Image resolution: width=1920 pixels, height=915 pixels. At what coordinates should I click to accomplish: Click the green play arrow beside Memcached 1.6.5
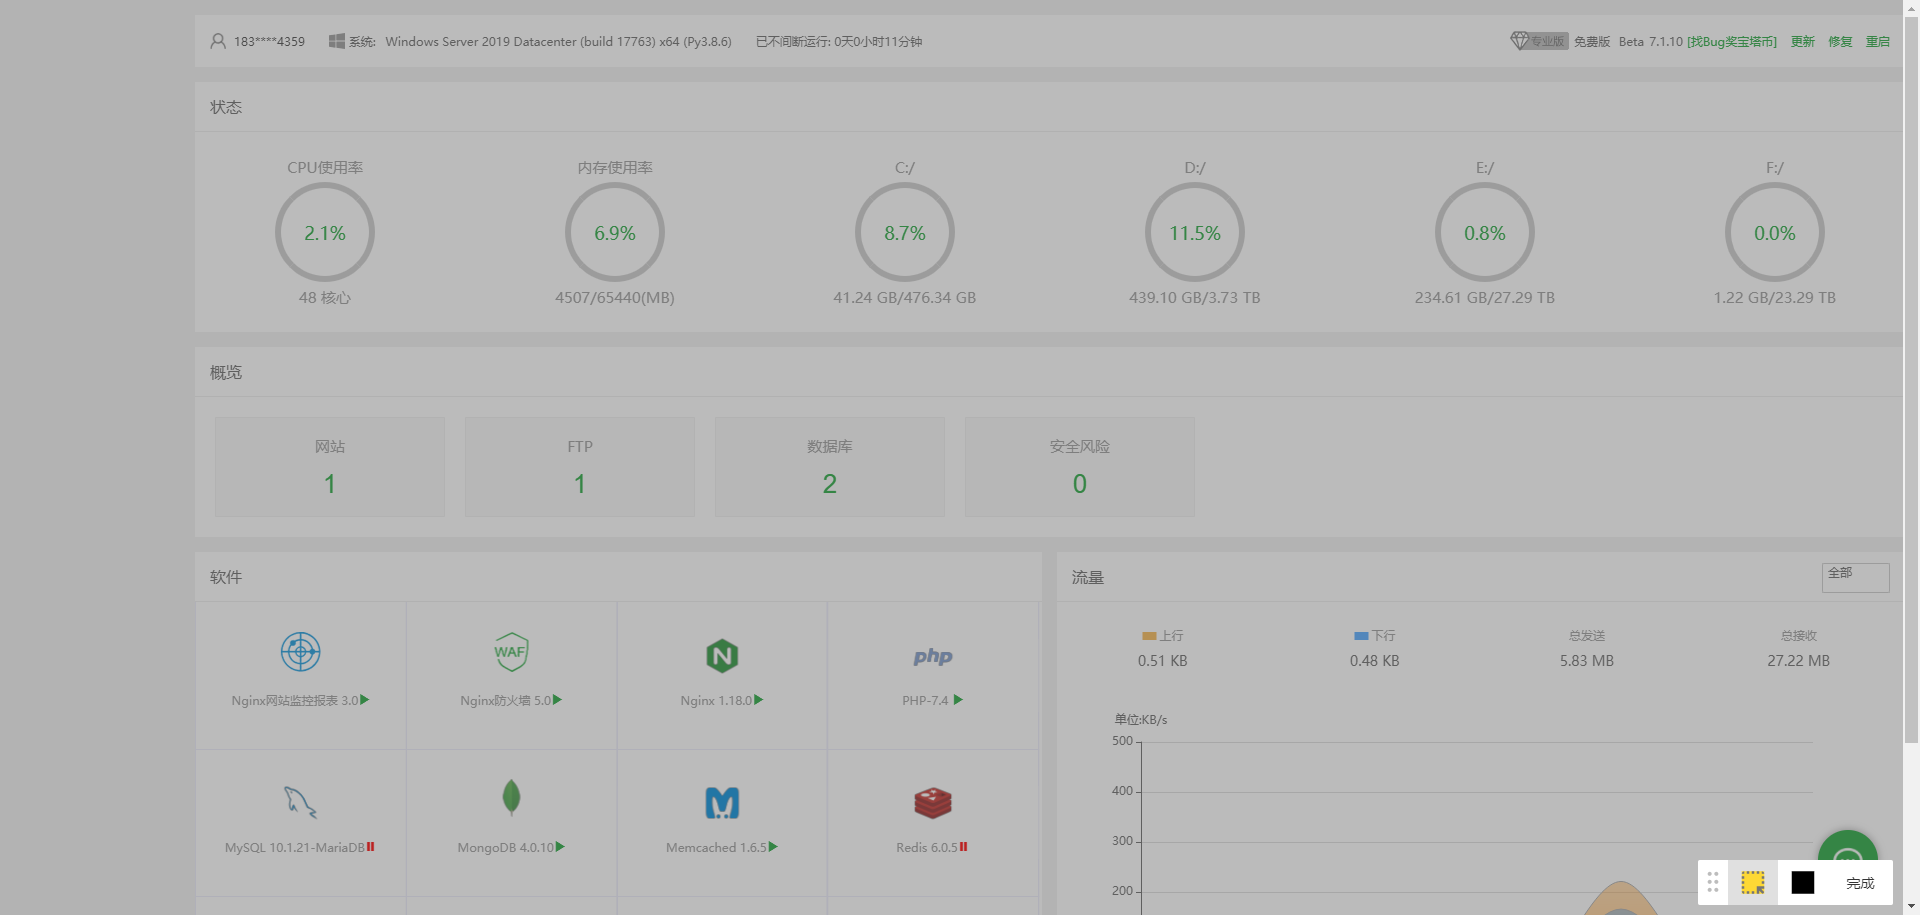coord(773,847)
